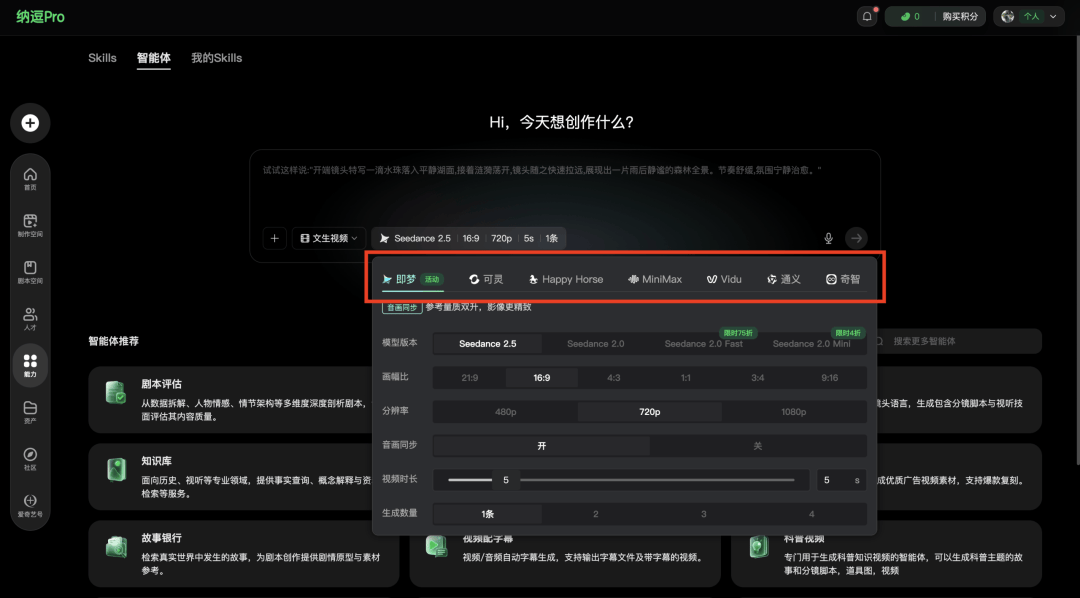This screenshot has height=598, width=1080.
Task: Click the 购买积分 button
Action: pos(960,17)
